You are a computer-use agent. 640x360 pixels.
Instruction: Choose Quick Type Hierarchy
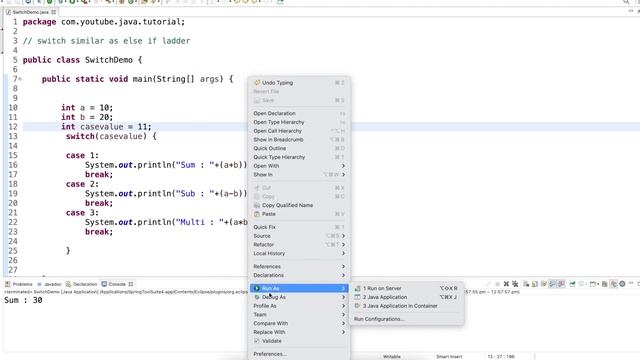pos(299,157)
